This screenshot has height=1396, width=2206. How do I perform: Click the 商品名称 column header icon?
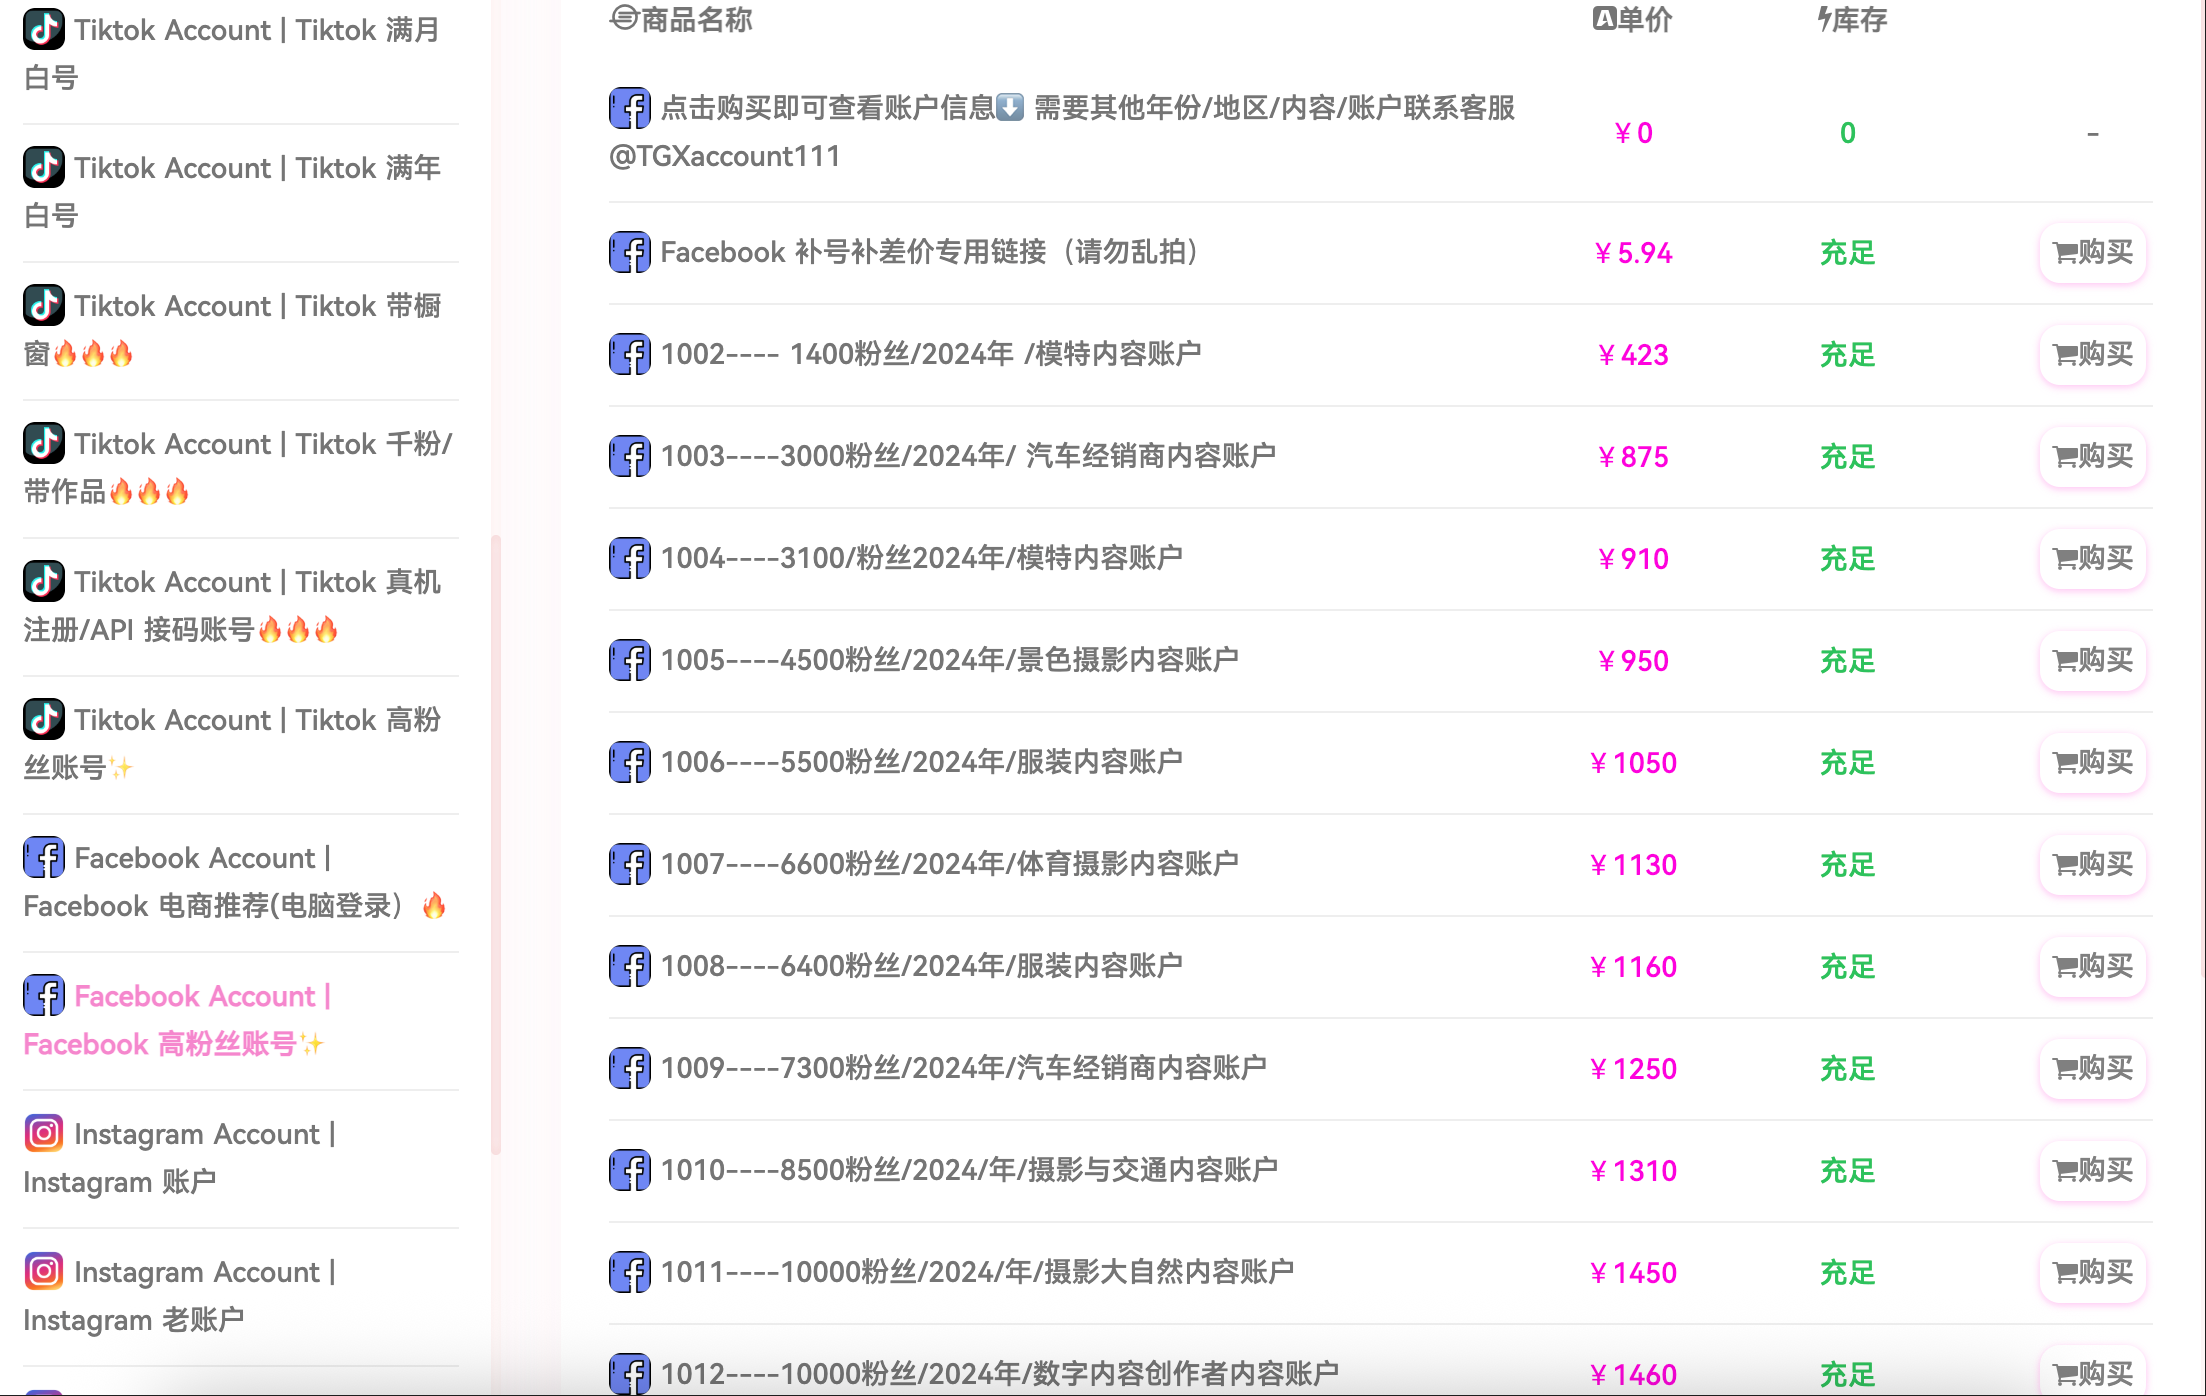tap(624, 18)
